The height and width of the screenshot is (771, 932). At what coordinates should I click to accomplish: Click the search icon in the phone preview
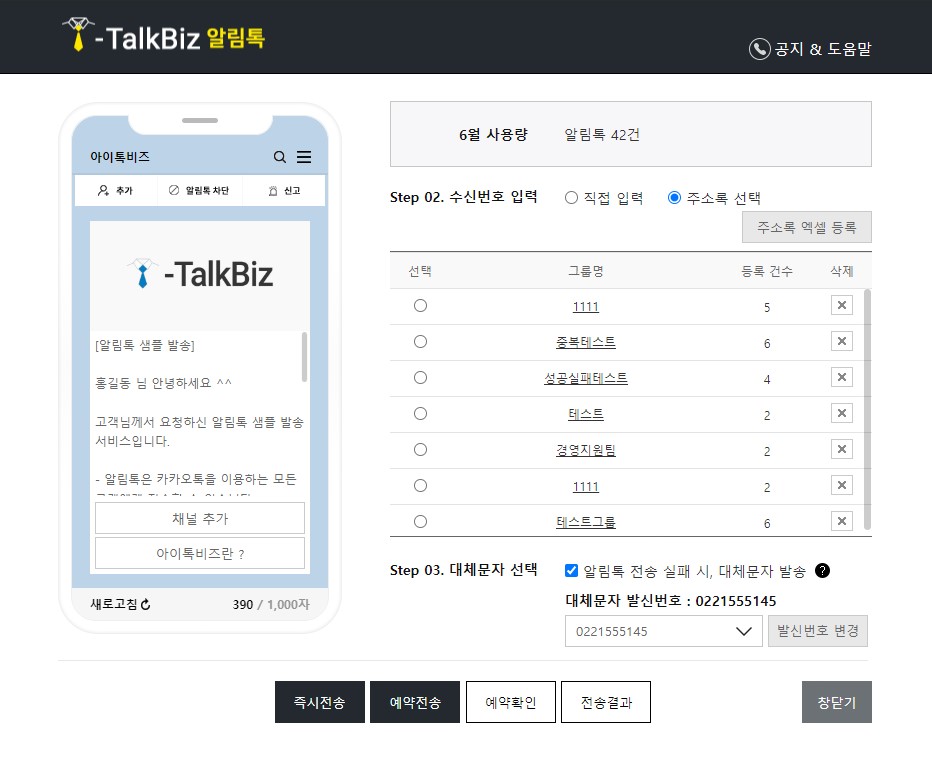281,157
